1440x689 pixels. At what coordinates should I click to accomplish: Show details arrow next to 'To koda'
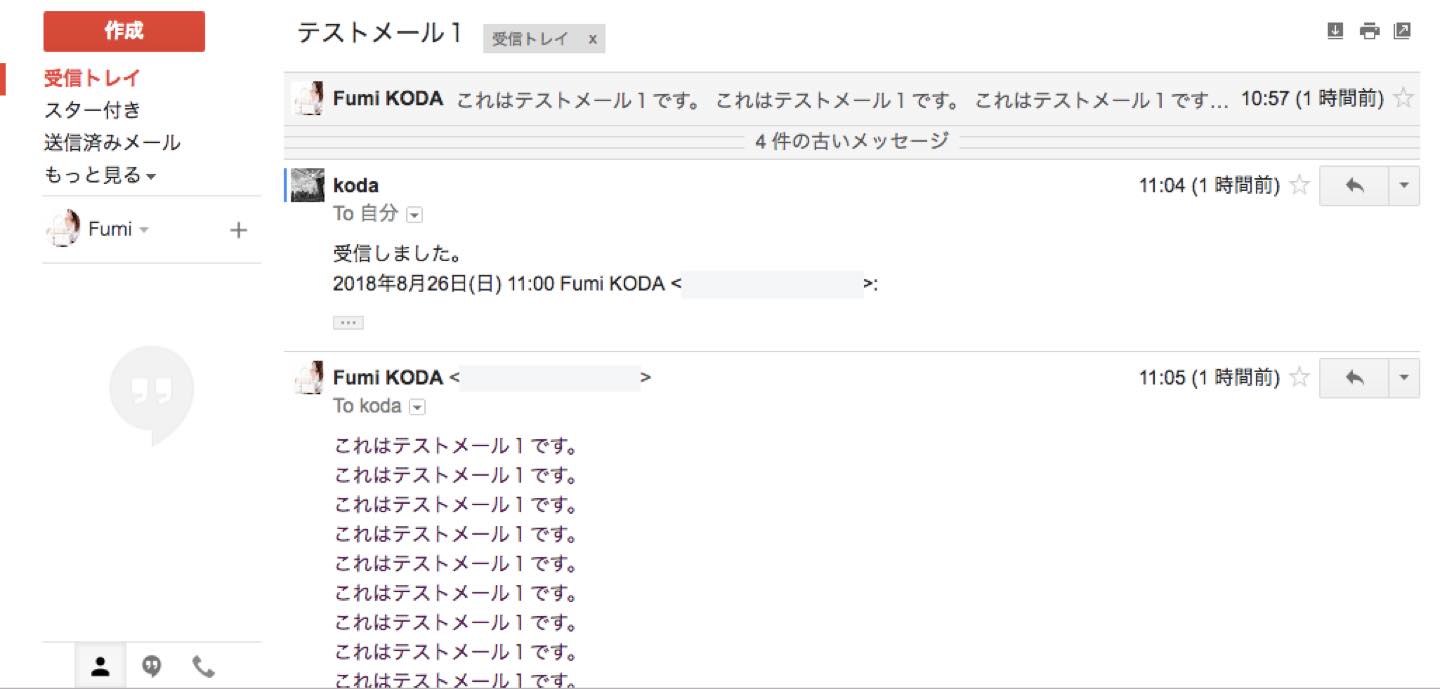coord(417,407)
